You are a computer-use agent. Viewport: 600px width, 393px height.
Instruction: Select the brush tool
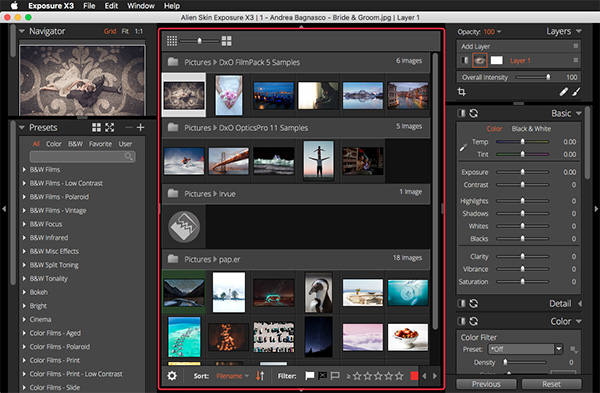coord(576,92)
